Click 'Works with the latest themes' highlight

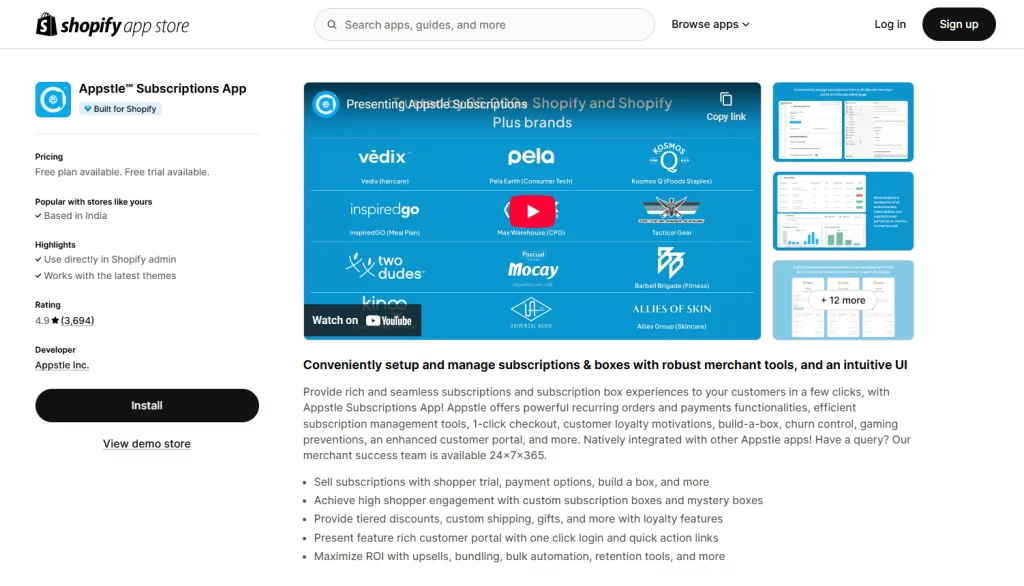click(110, 276)
